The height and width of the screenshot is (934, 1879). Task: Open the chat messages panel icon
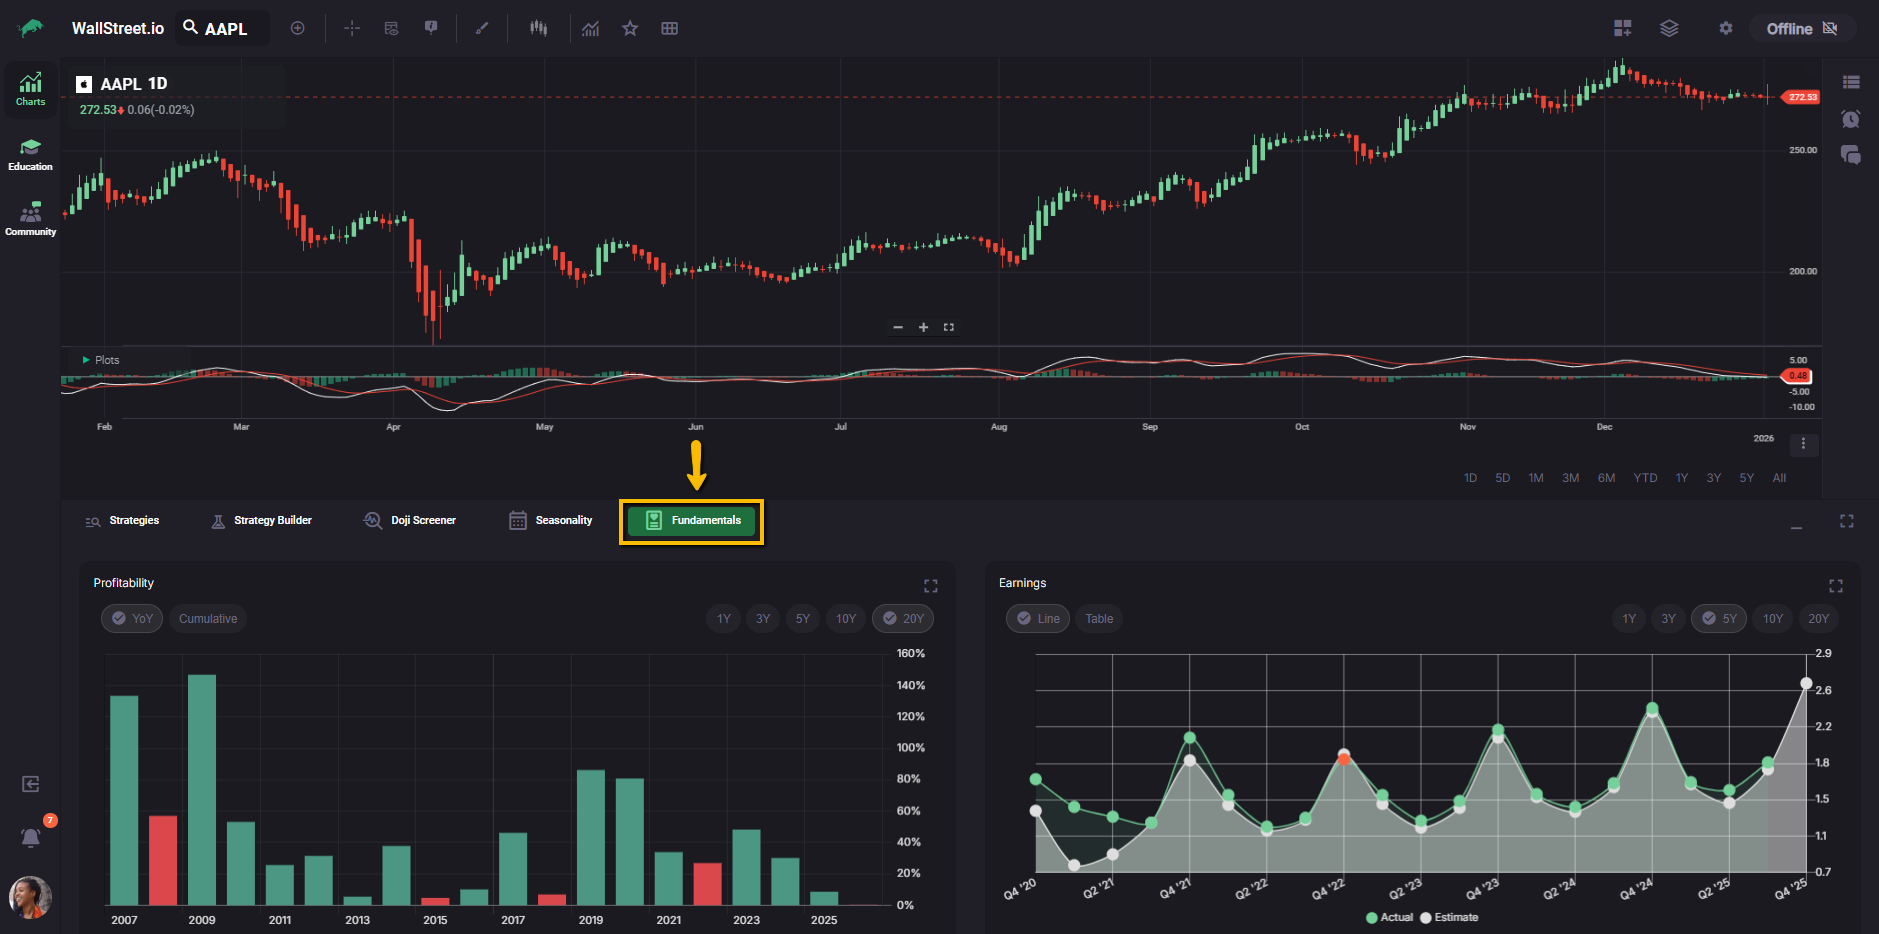pos(1850,155)
